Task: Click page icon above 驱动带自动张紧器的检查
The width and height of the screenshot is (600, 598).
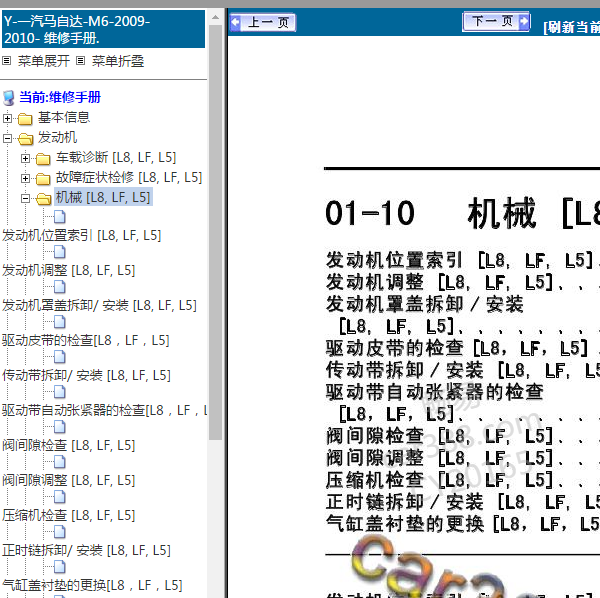Action: [59, 391]
